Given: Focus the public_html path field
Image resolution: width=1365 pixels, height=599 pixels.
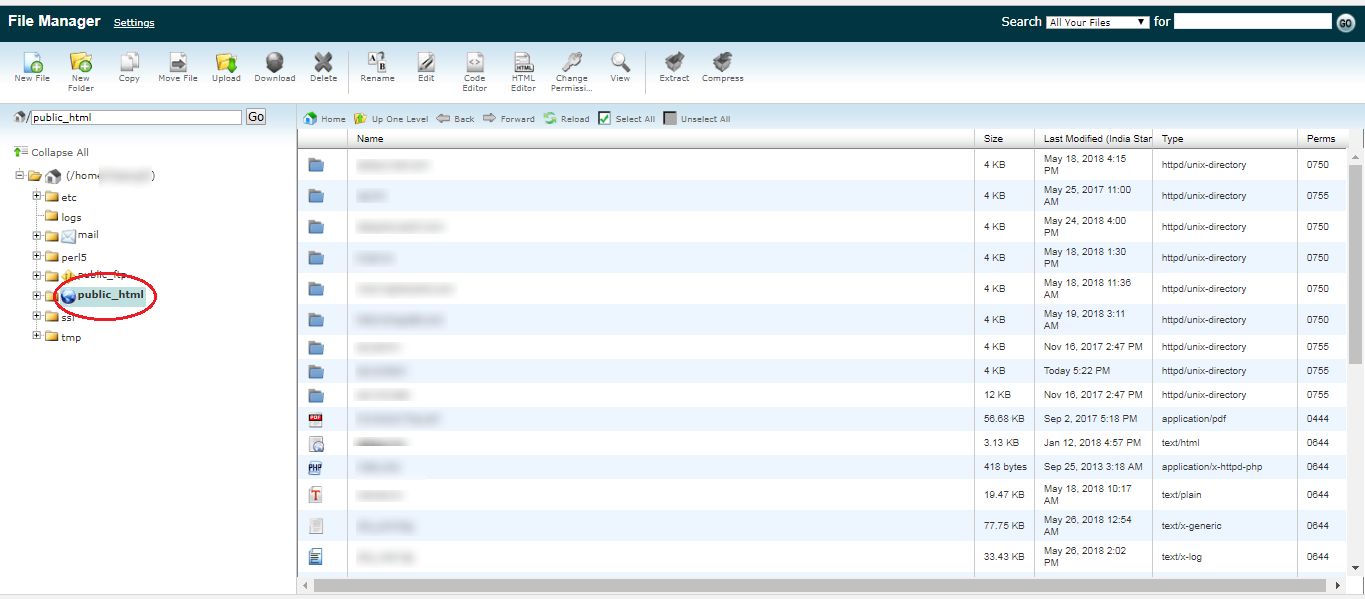Looking at the screenshot, I should 136,117.
